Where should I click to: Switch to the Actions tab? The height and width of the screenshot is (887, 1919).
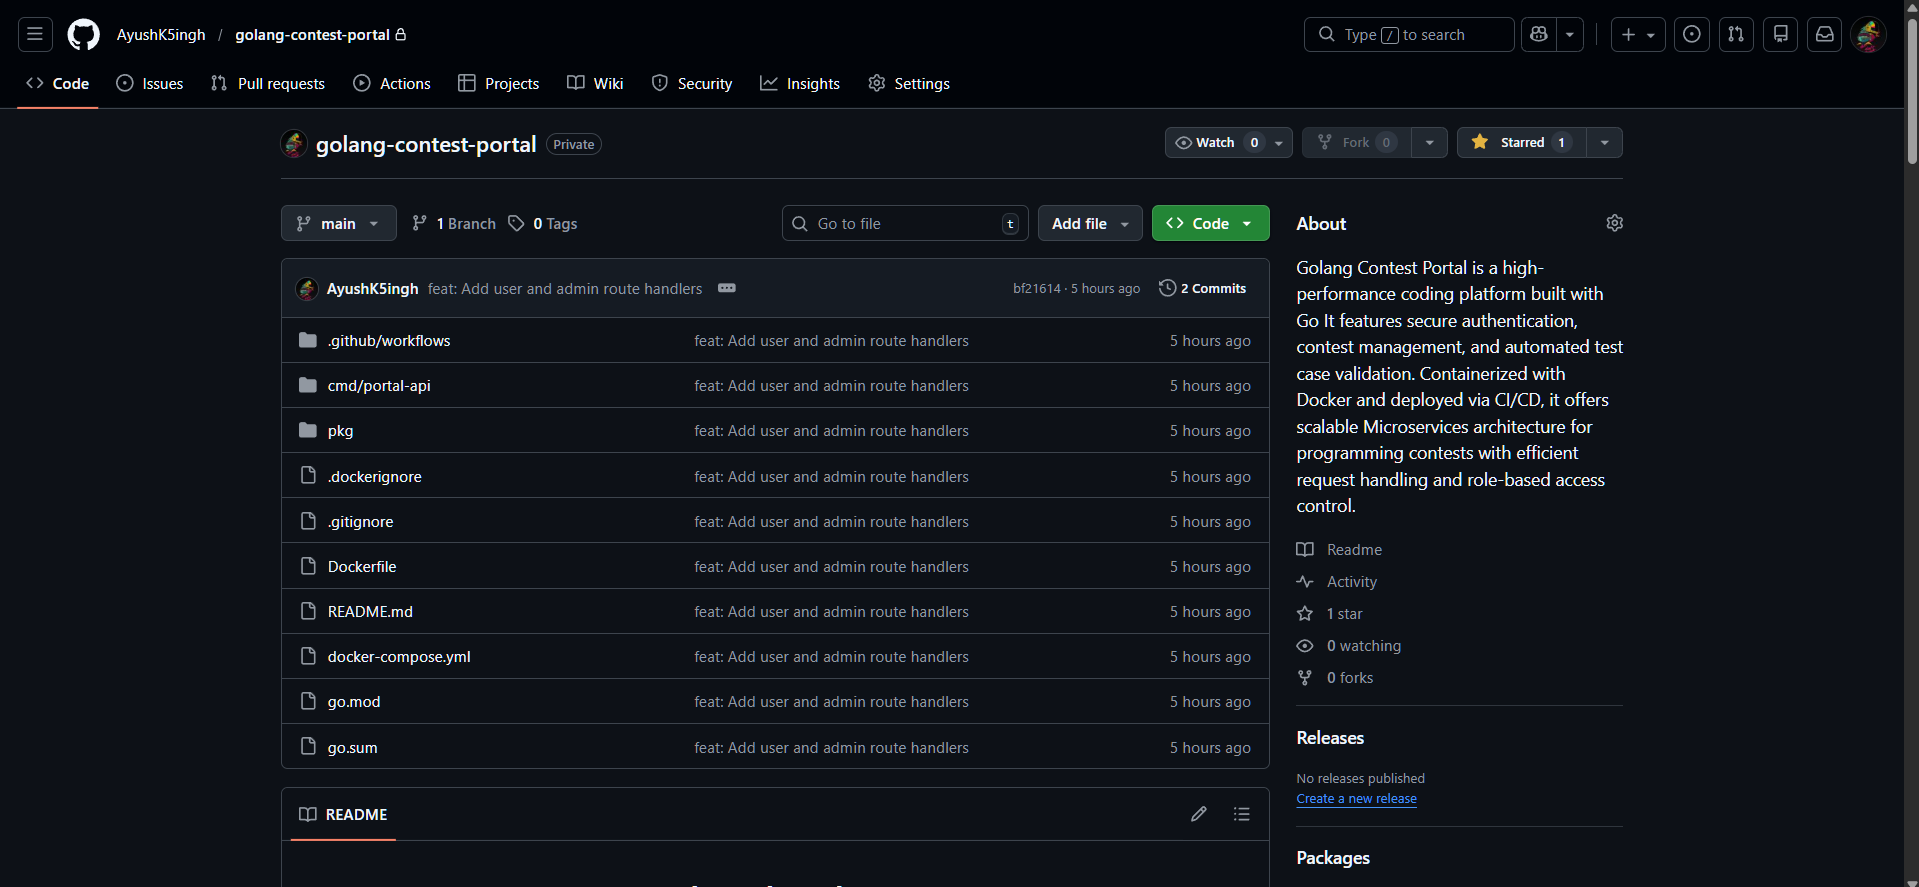(392, 84)
